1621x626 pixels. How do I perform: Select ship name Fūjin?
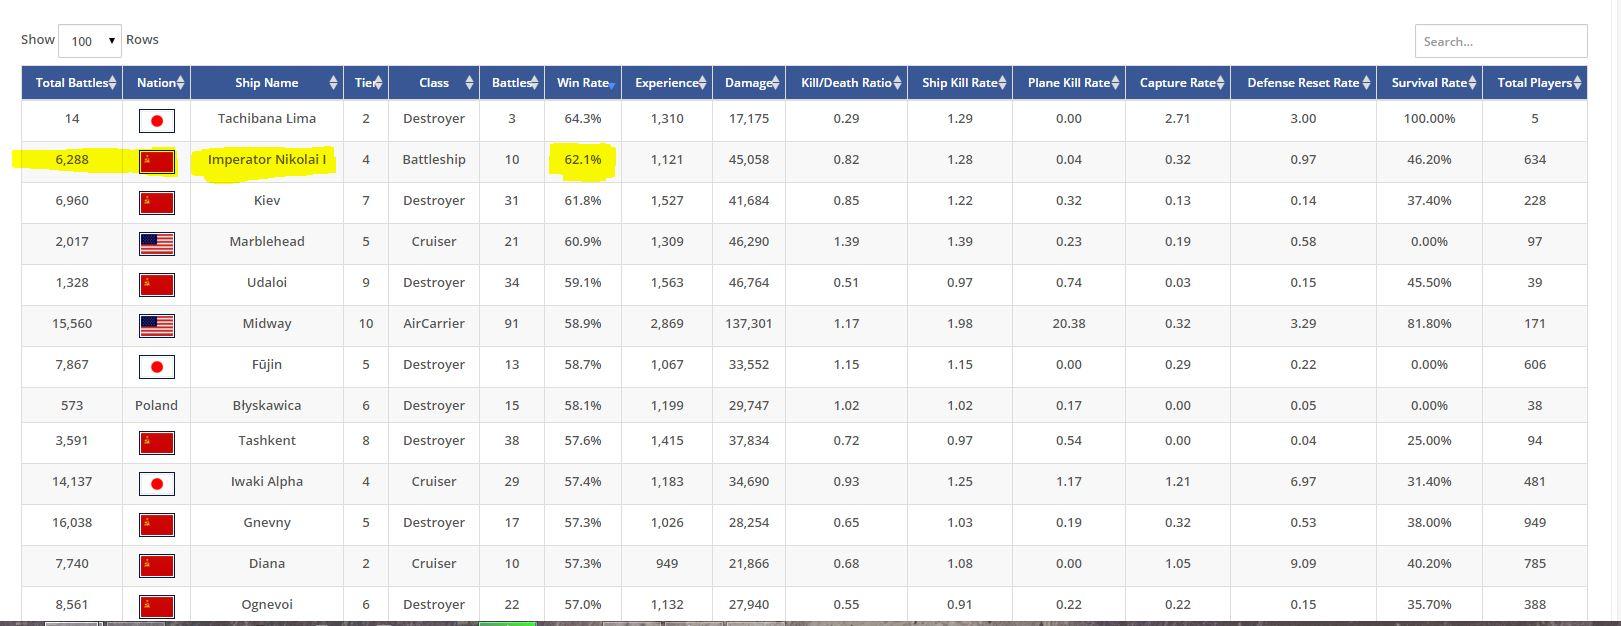(x=267, y=364)
